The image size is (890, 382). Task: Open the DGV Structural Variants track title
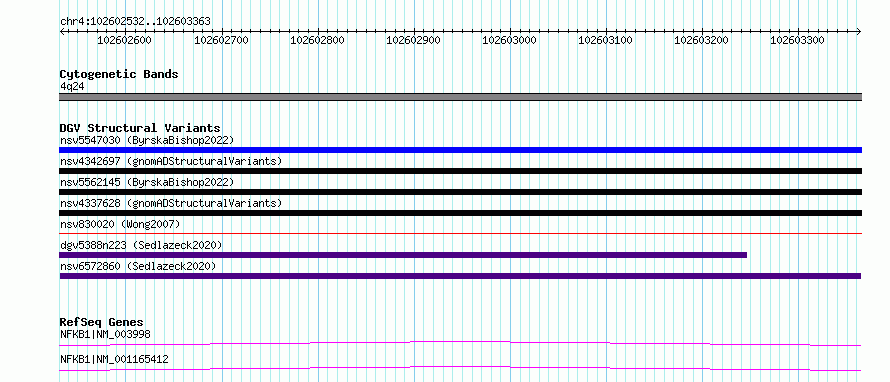pyautogui.click(x=140, y=128)
